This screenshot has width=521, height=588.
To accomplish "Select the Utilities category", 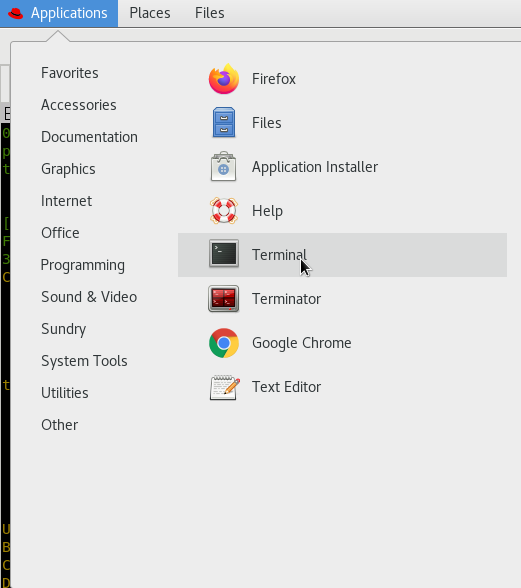I will (65, 393).
